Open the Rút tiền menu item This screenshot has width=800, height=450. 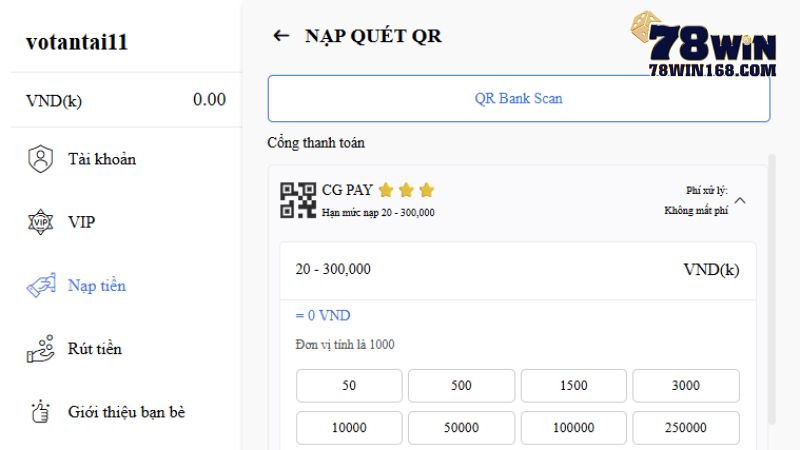(95, 349)
